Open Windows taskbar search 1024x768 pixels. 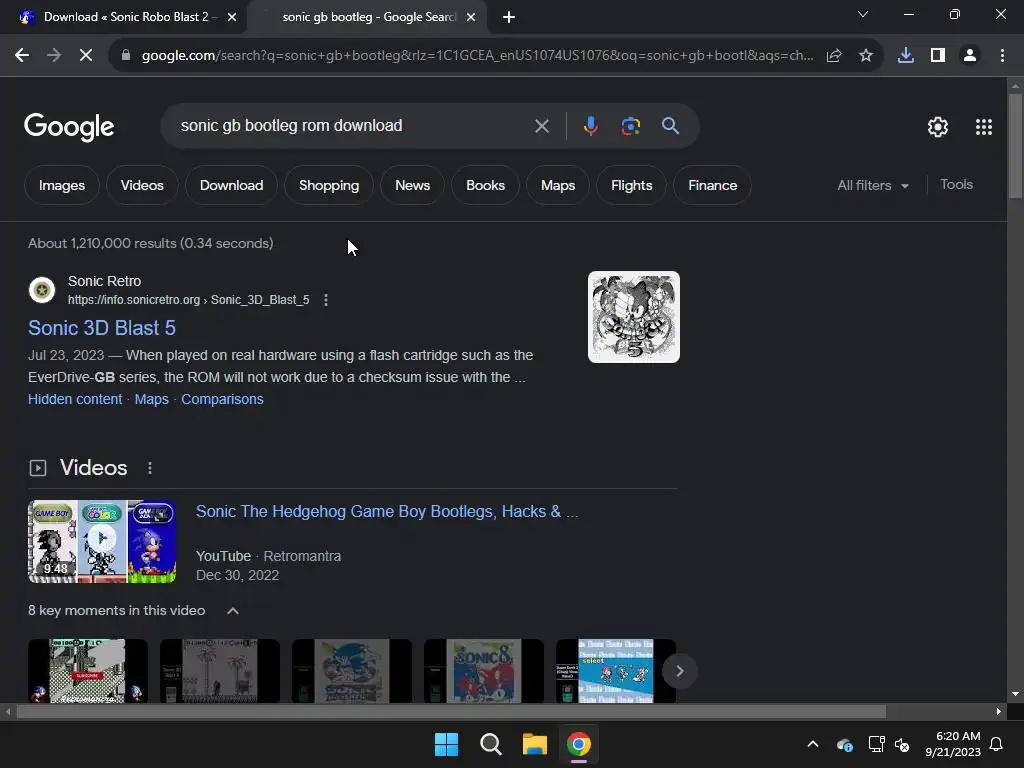click(x=490, y=744)
